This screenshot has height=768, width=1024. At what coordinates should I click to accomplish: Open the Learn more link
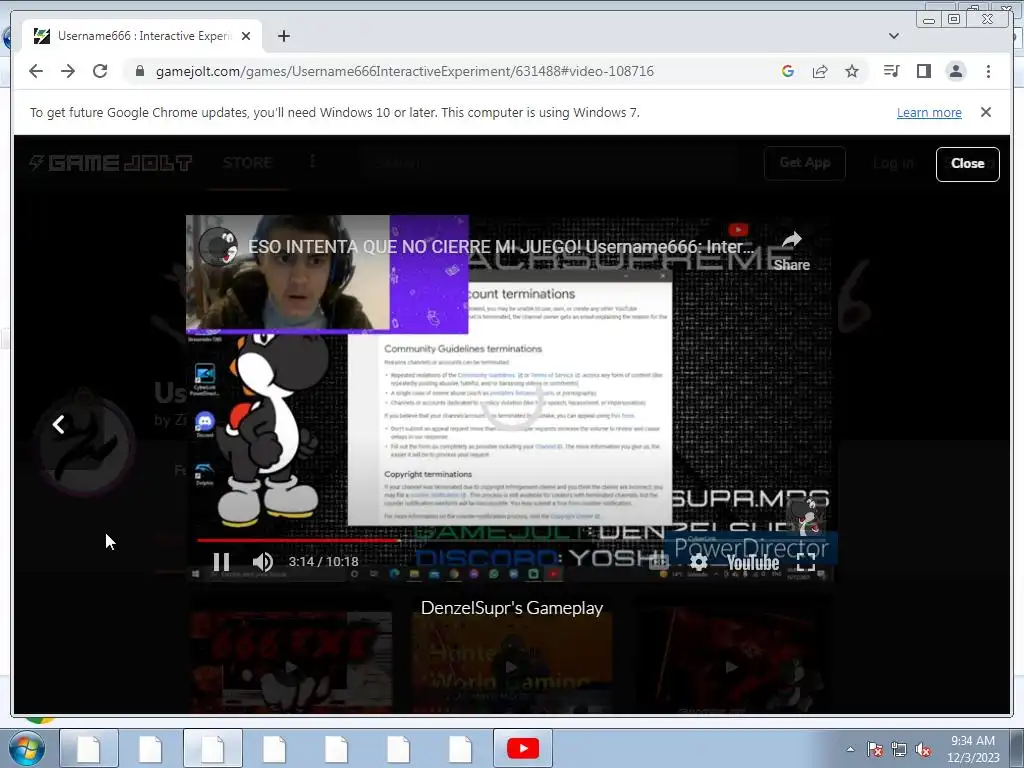[929, 112]
